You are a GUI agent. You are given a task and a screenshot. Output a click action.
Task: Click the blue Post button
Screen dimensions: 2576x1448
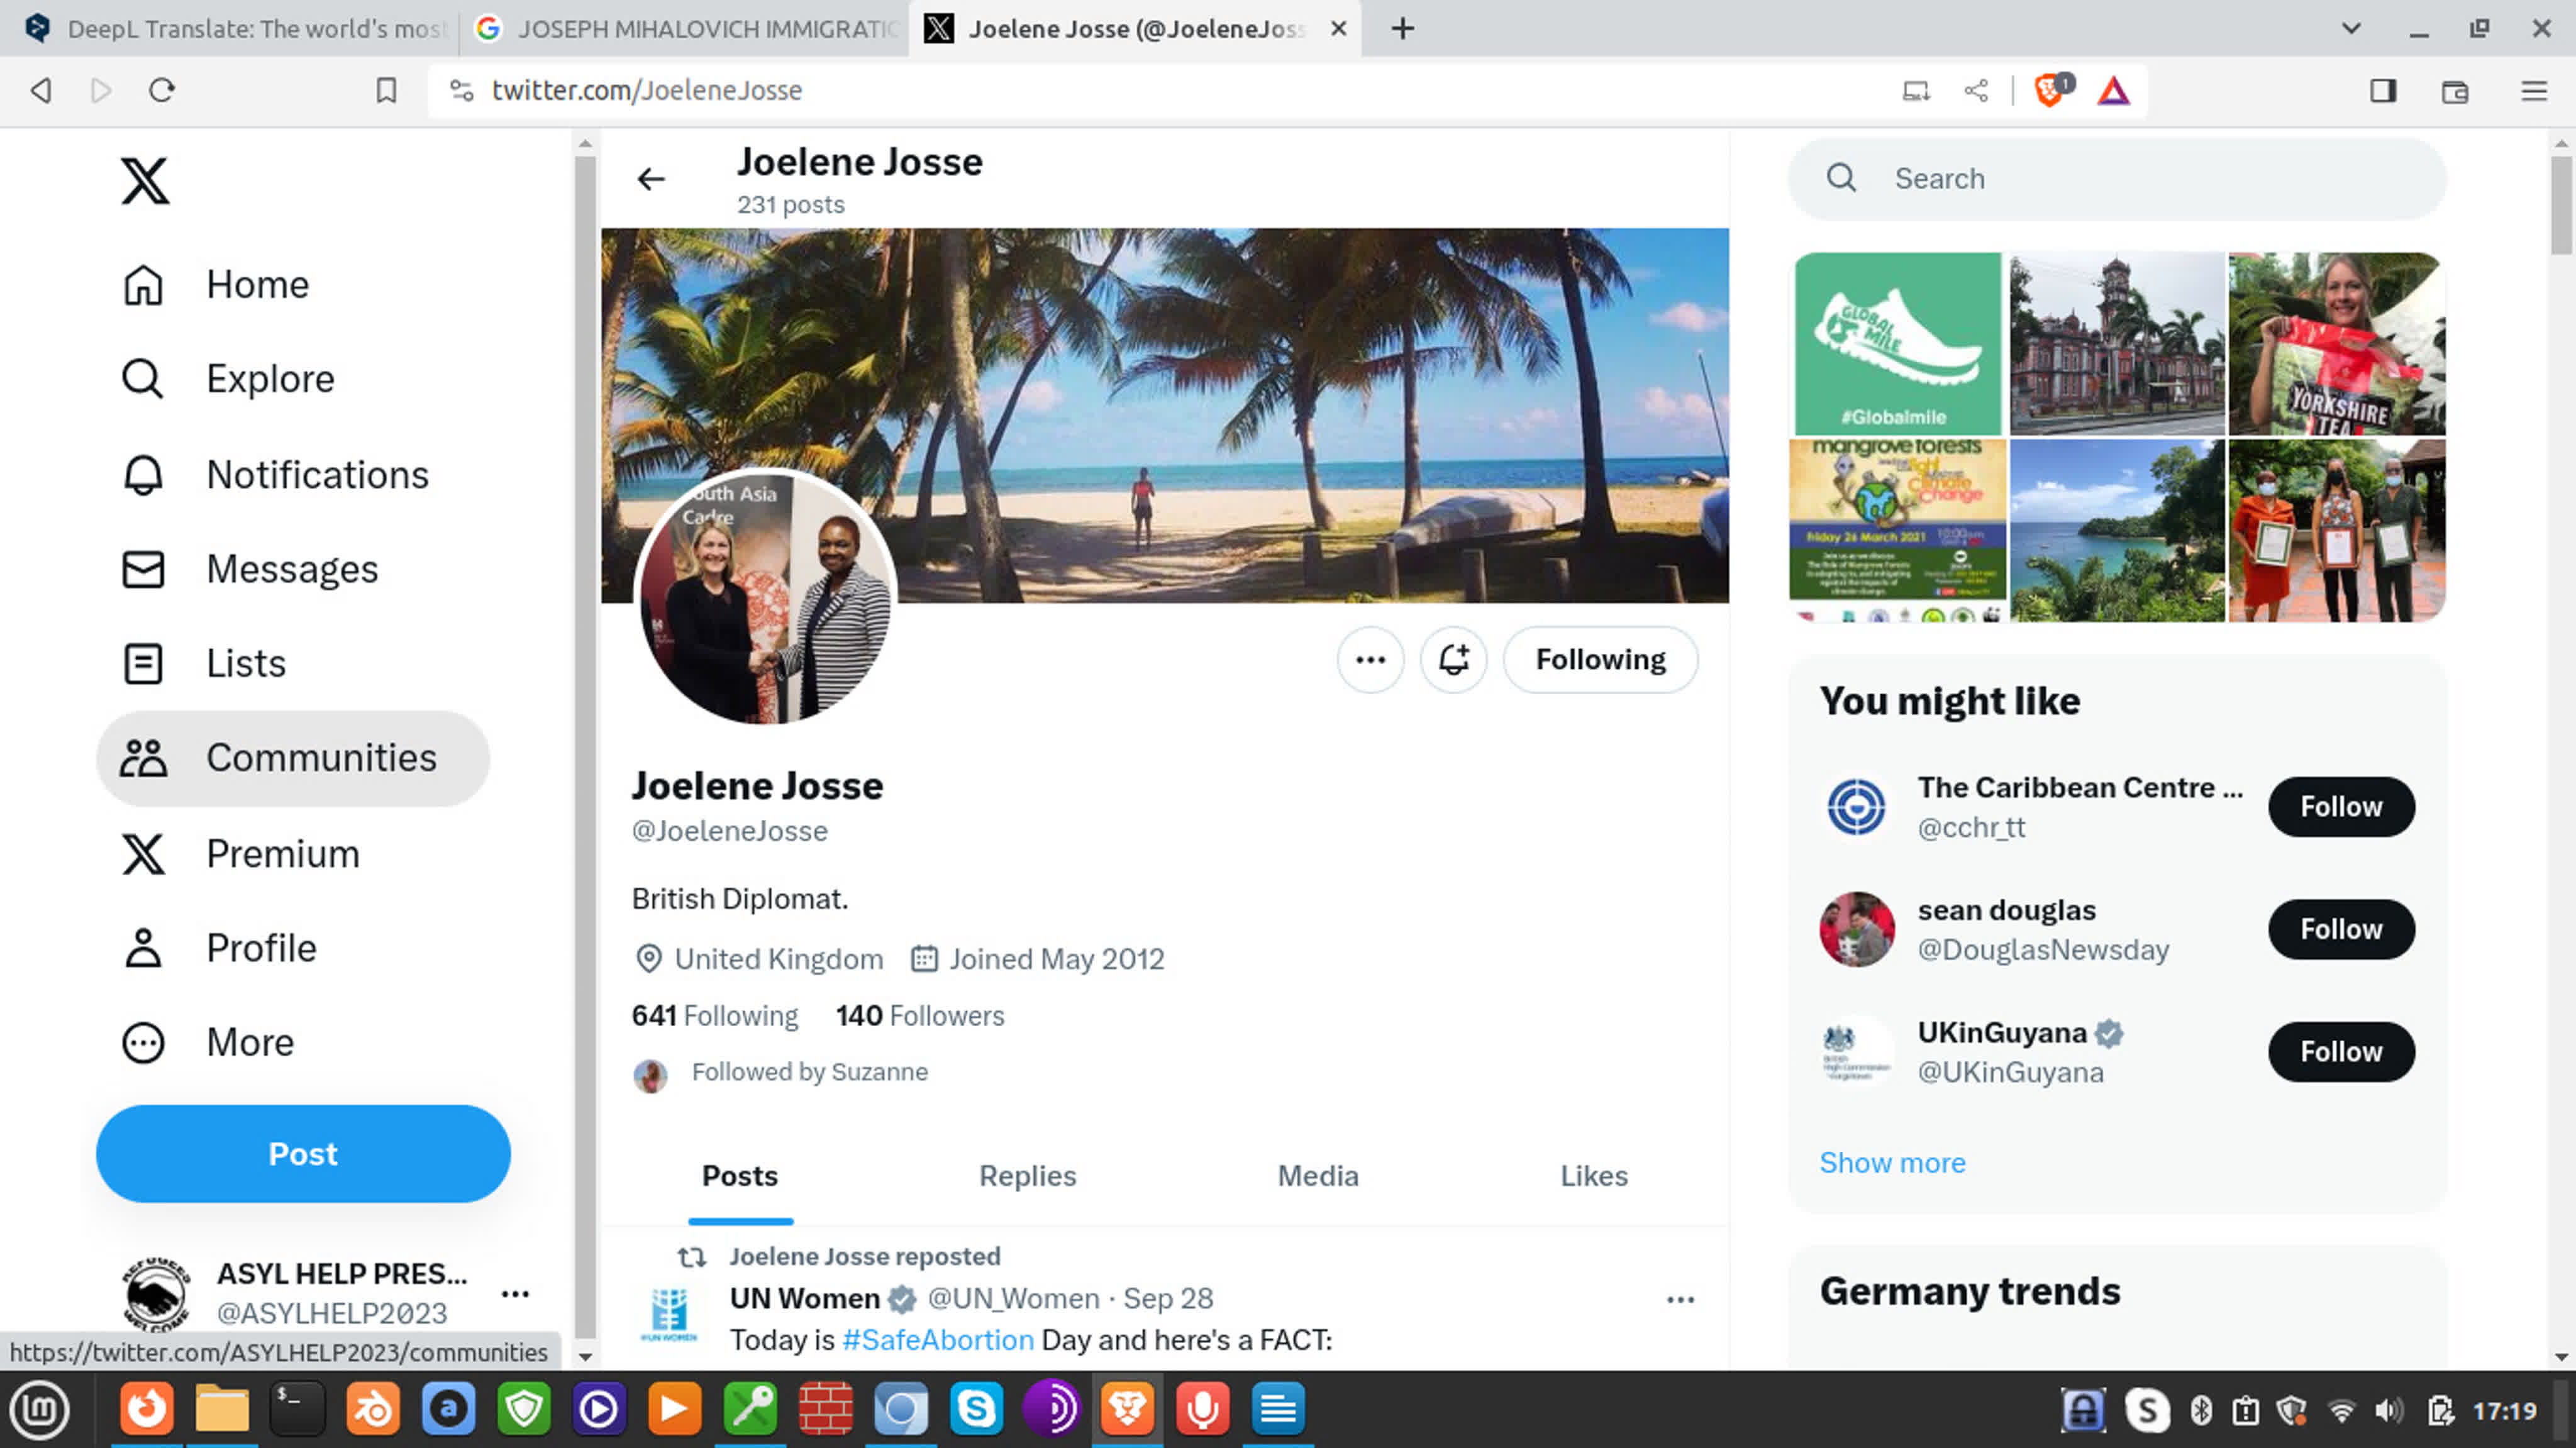(303, 1152)
